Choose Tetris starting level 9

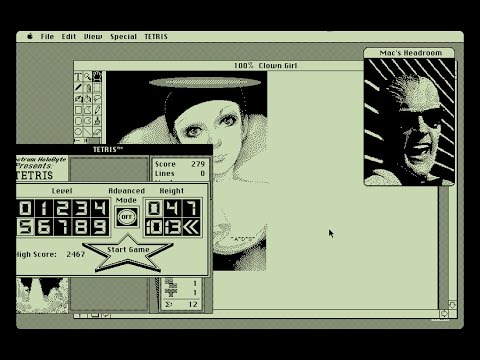100,227
